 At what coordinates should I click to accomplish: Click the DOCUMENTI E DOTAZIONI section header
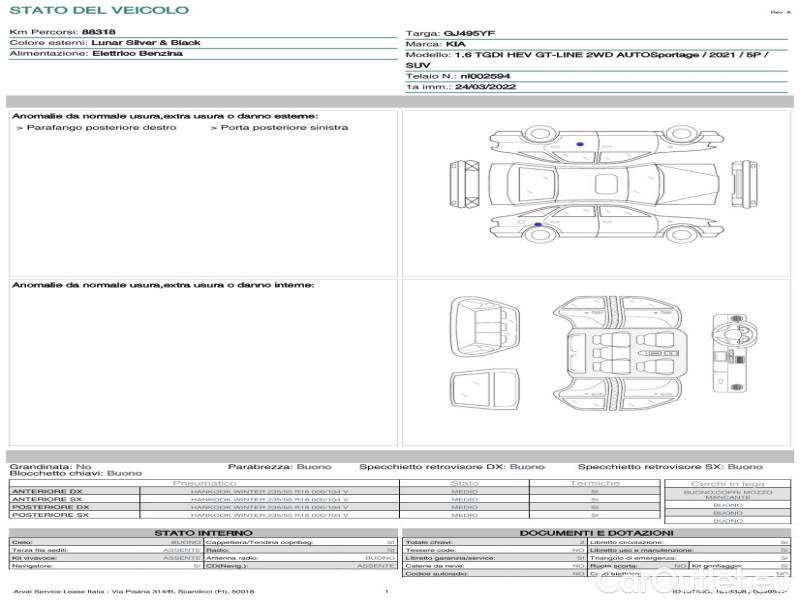tap(596, 533)
